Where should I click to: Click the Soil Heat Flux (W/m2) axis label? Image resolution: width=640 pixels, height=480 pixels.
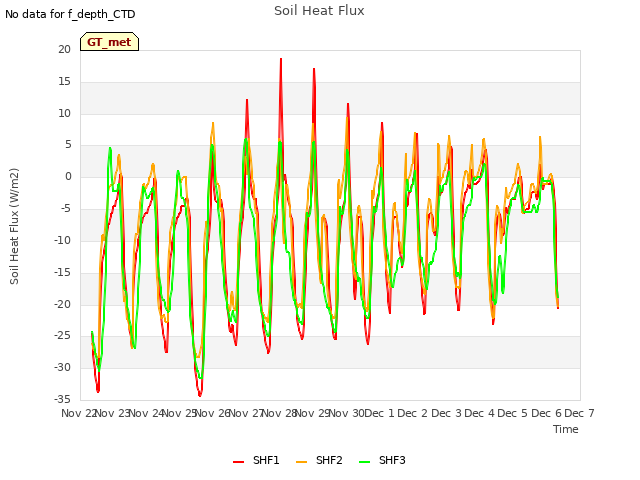tap(14, 226)
